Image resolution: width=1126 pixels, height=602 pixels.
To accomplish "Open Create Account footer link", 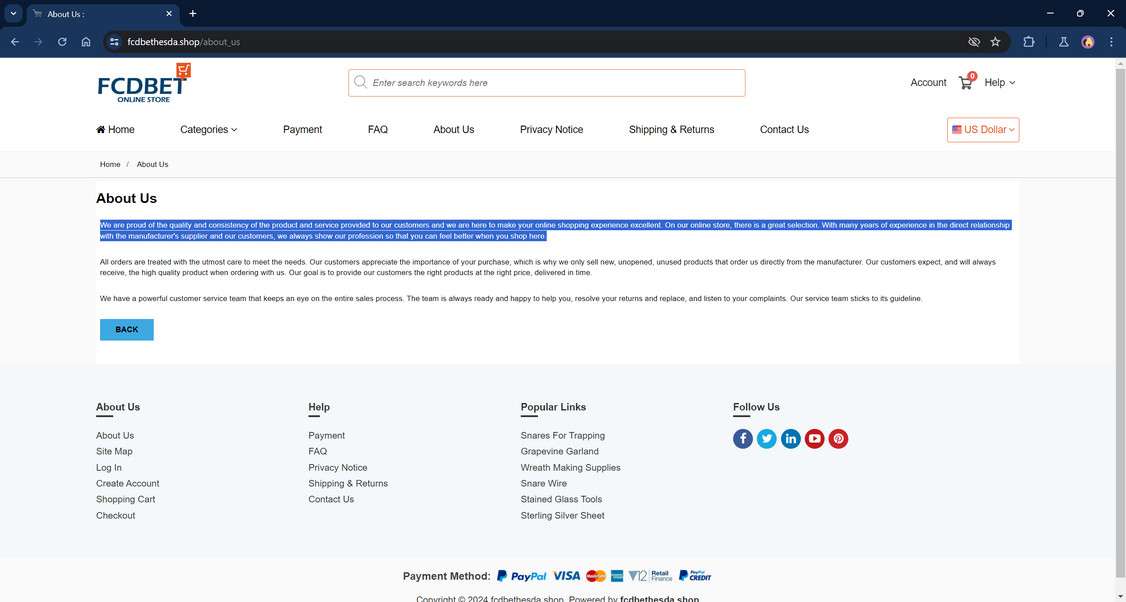I will (x=128, y=483).
